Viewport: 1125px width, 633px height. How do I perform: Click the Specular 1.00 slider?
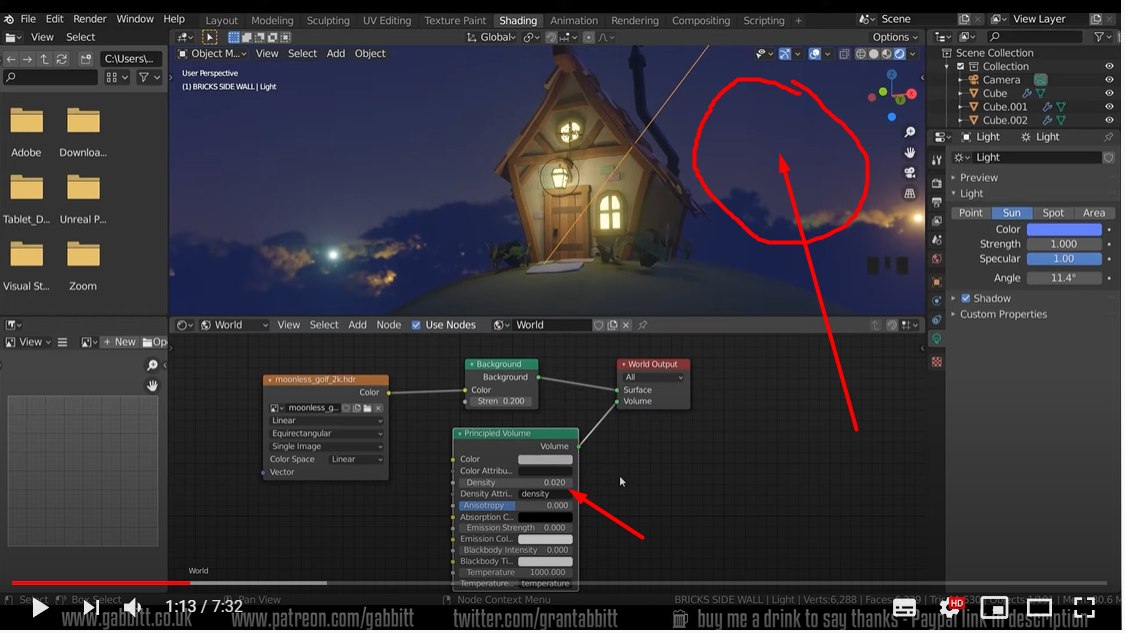[1063, 259]
